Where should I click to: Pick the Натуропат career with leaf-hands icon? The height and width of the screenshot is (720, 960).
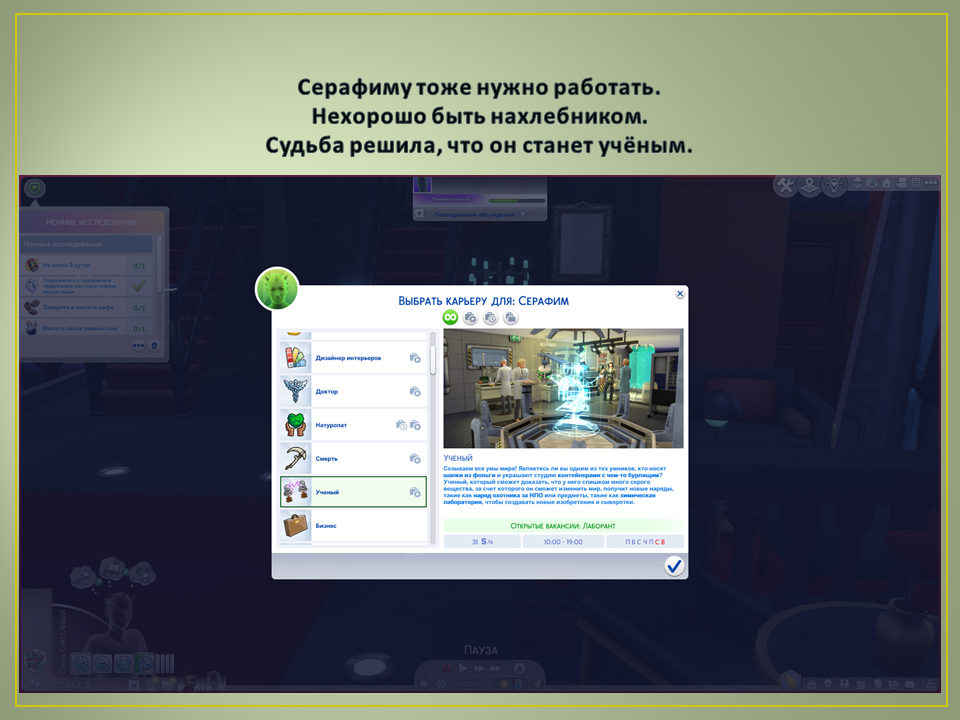tap(353, 425)
